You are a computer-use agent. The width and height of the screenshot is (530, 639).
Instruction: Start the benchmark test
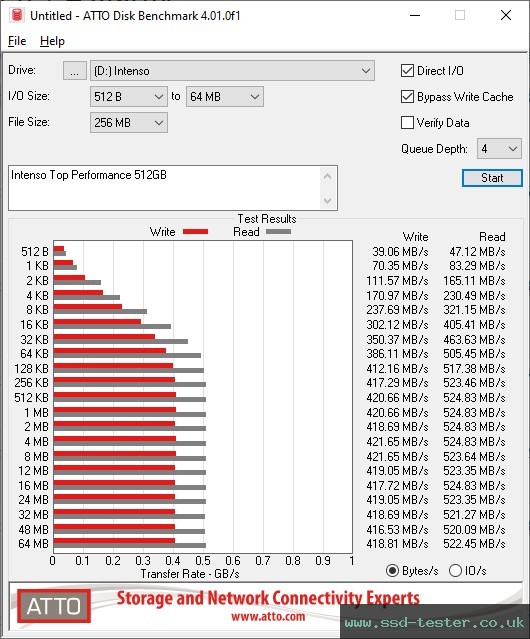492,178
